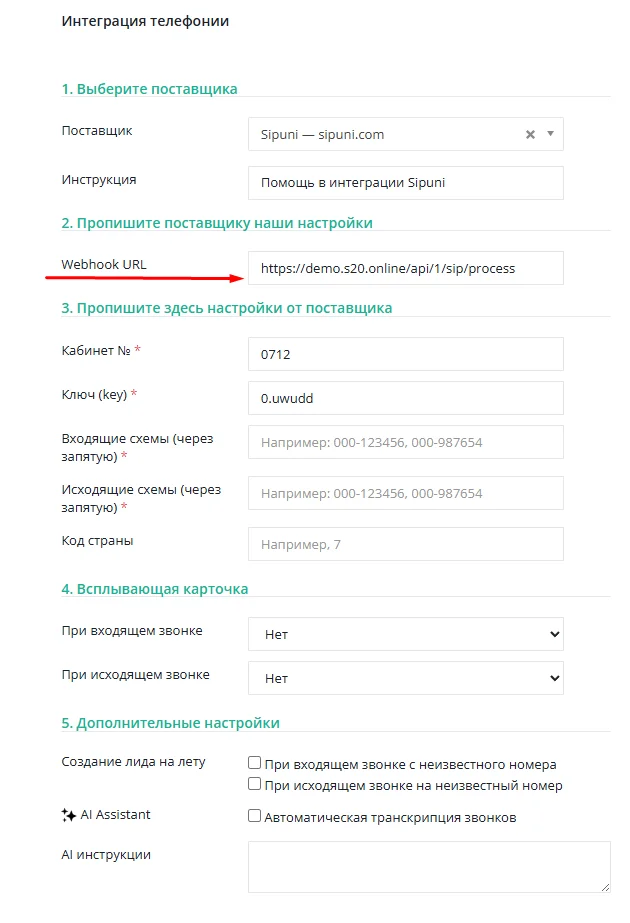The width and height of the screenshot is (630, 923).
Task: Expand the incoming call popup card dropdown
Action: [406, 634]
